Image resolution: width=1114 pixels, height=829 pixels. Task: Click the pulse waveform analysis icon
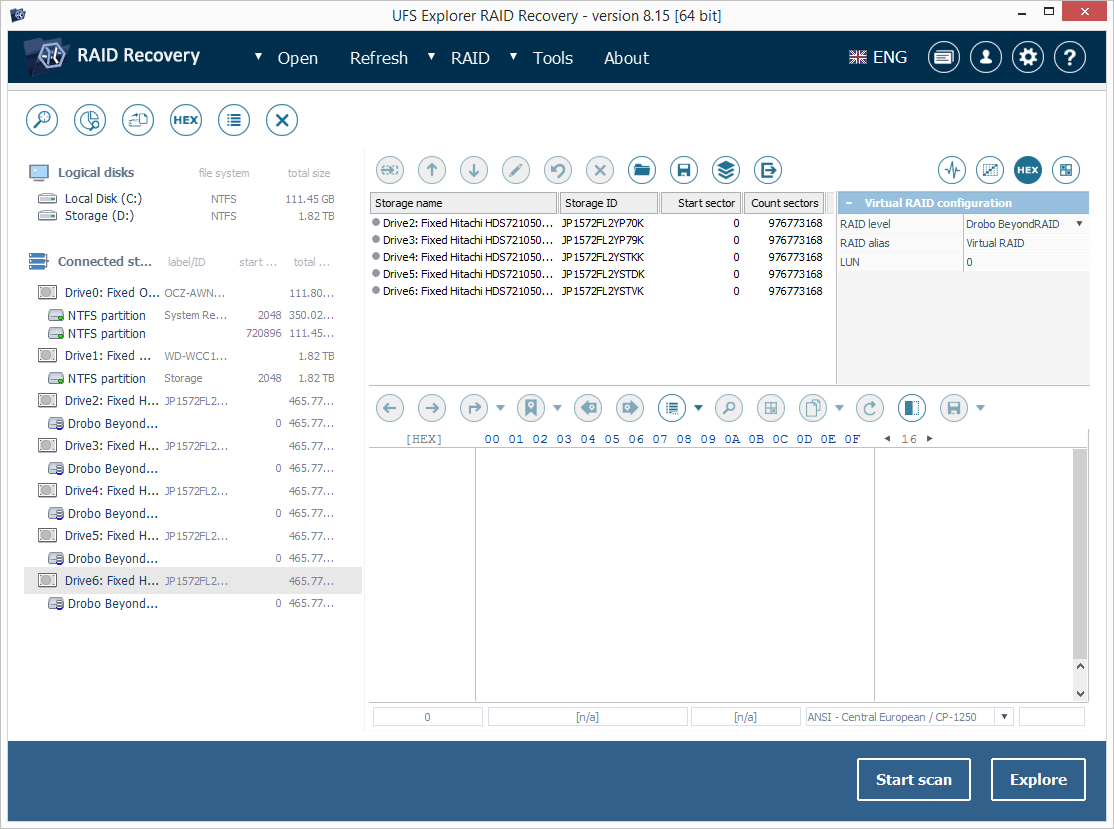click(952, 170)
